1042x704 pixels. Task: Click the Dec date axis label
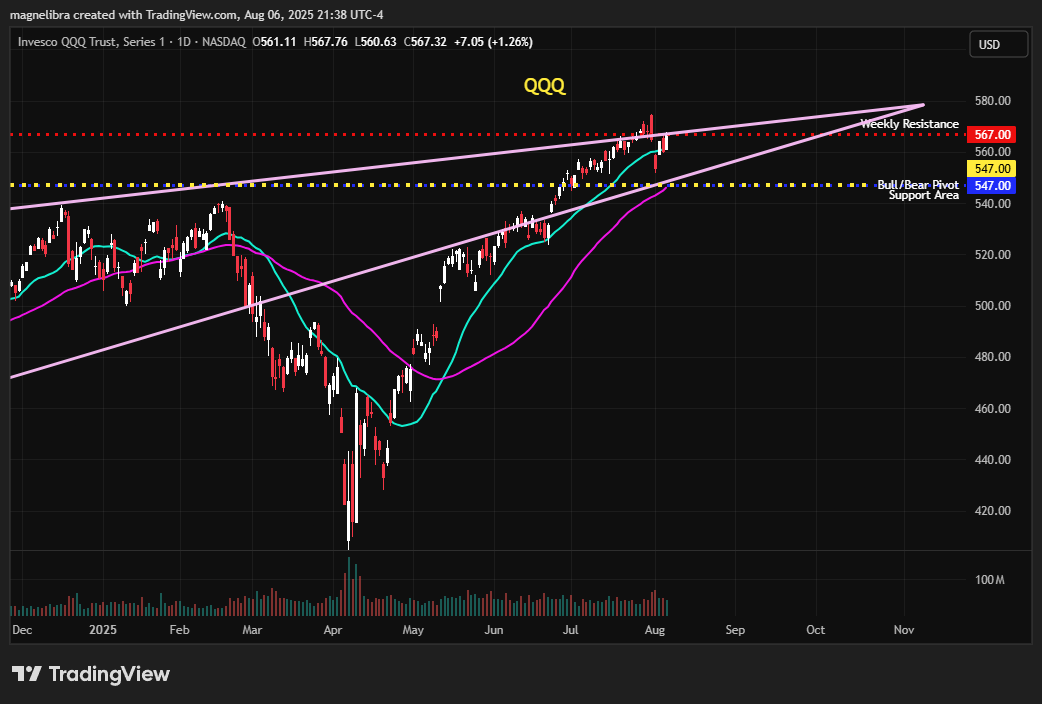pyautogui.click(x=22, y=630)
